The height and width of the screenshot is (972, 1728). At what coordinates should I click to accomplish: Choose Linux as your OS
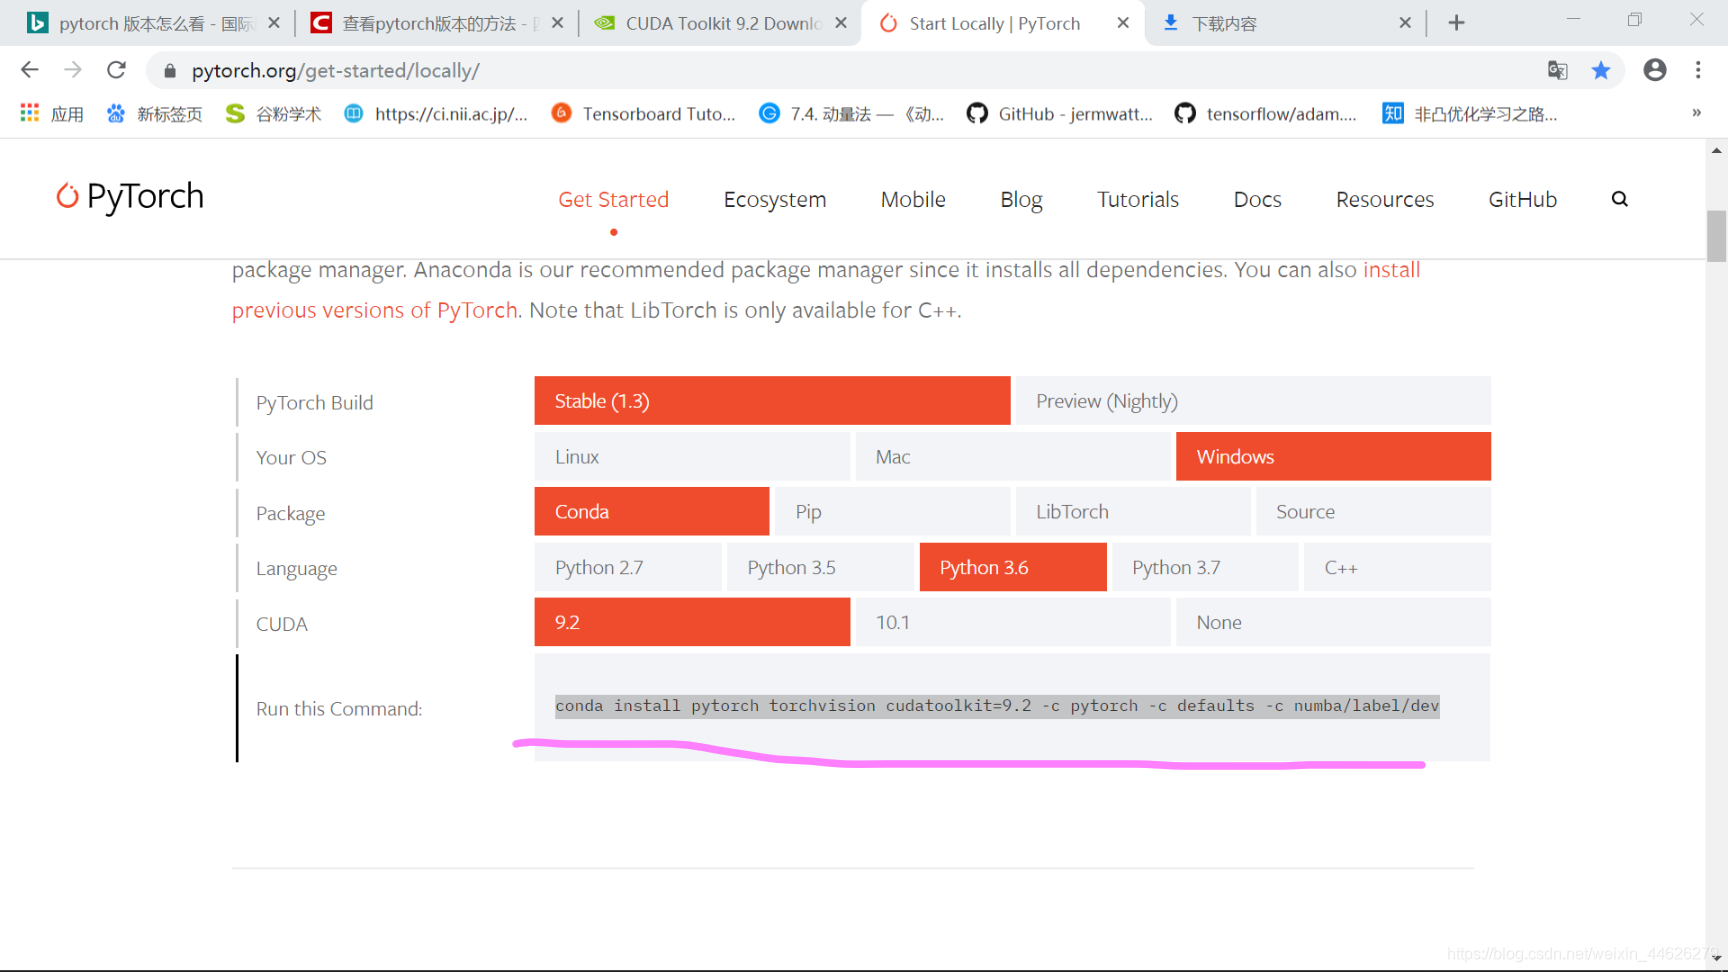pos(692,457)
